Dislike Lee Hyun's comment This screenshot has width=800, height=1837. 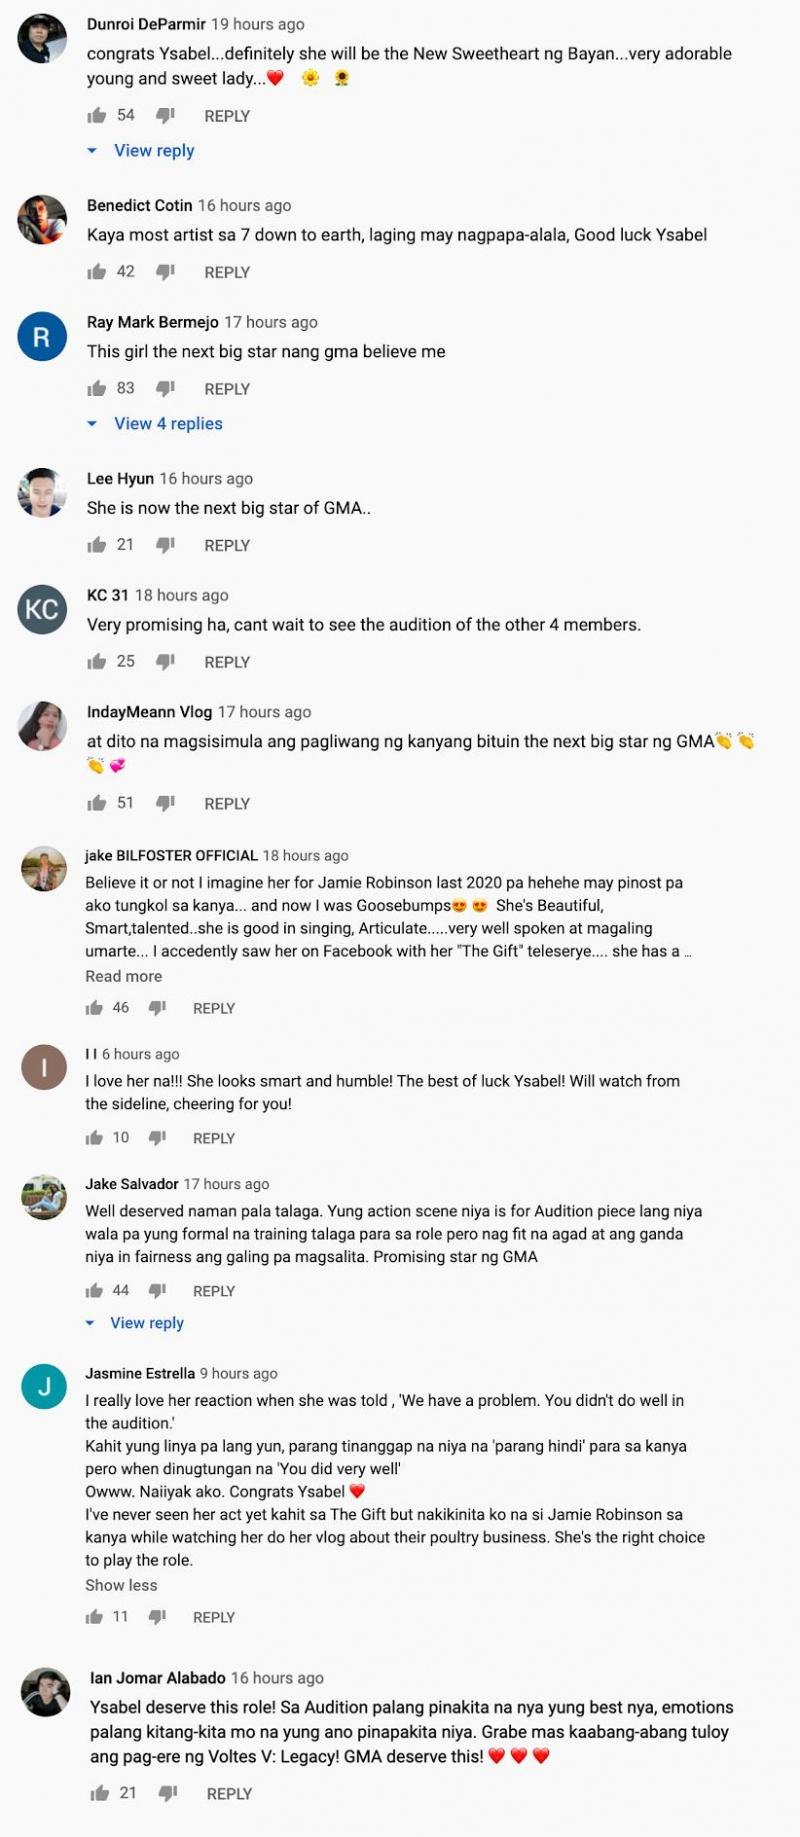pyautogui.click(x=166, y=545)
